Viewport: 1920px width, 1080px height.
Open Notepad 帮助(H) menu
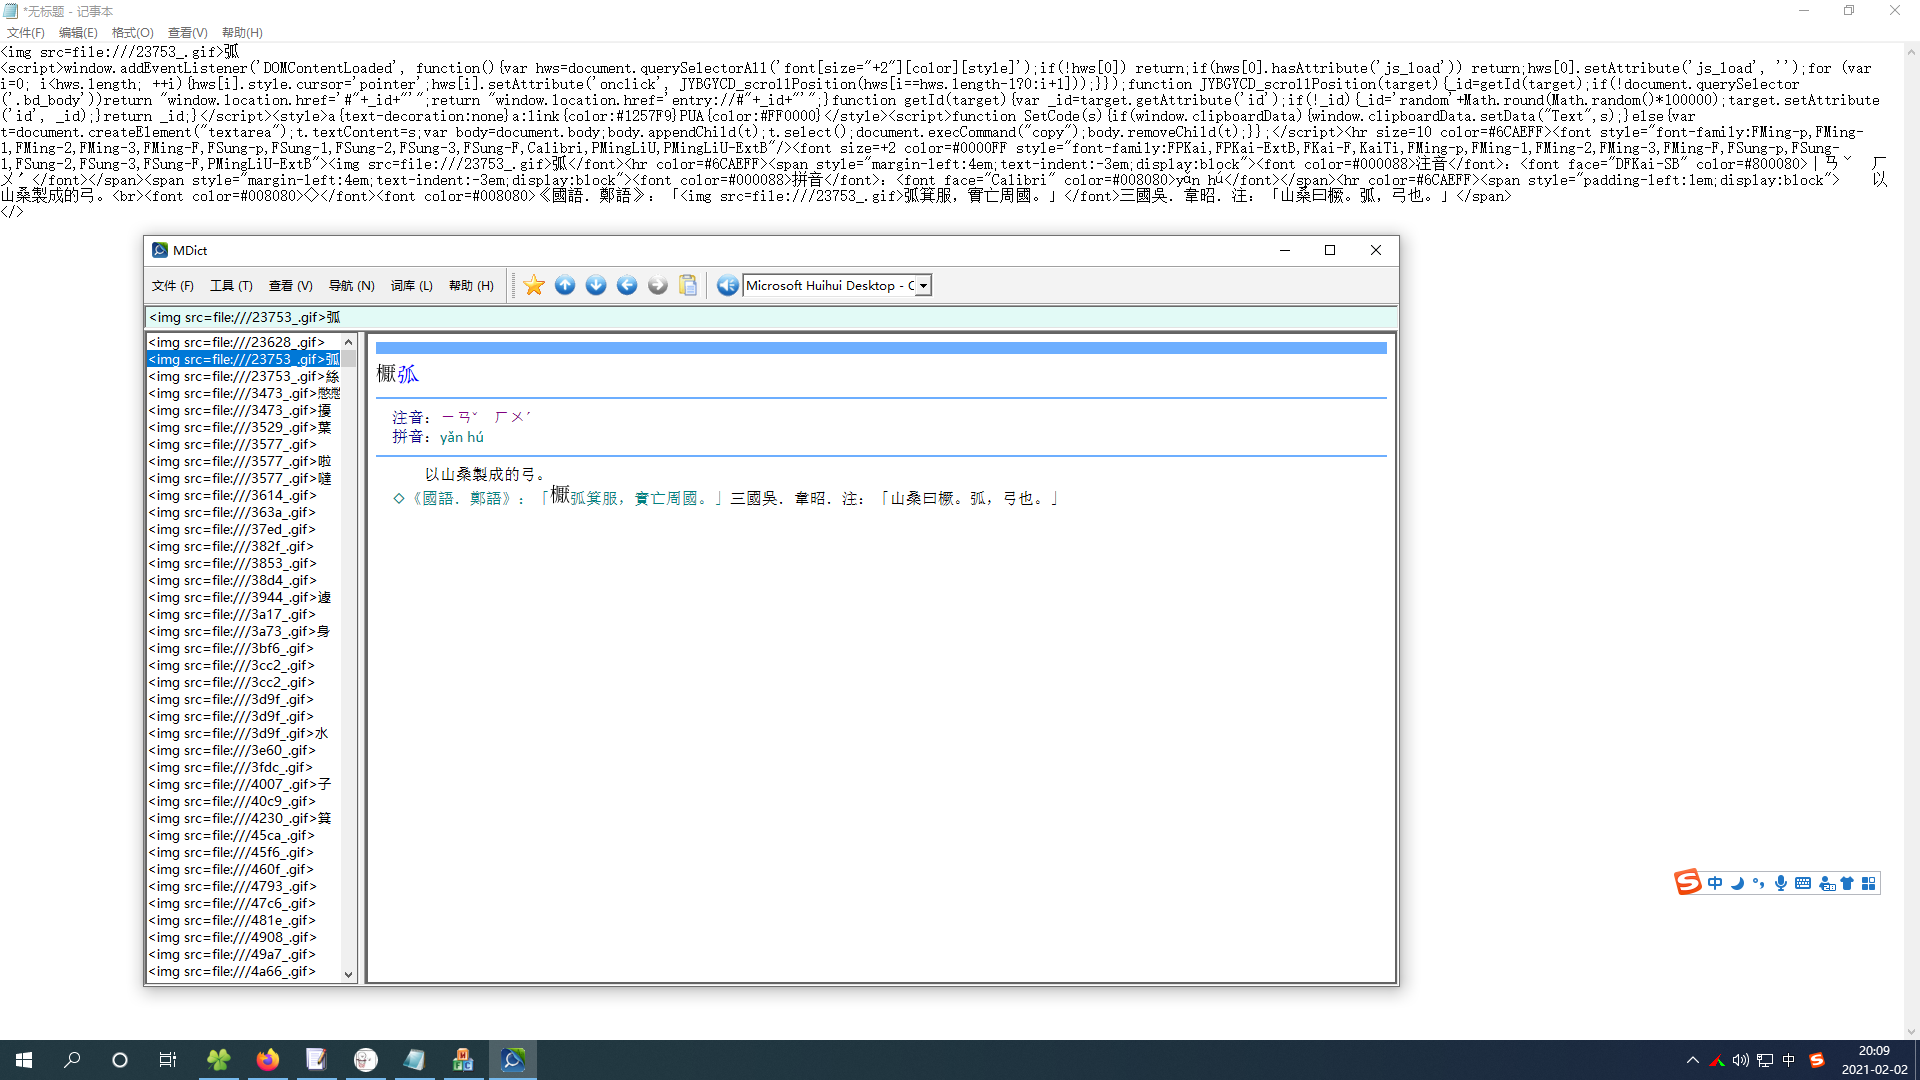(x=242, y=33)
